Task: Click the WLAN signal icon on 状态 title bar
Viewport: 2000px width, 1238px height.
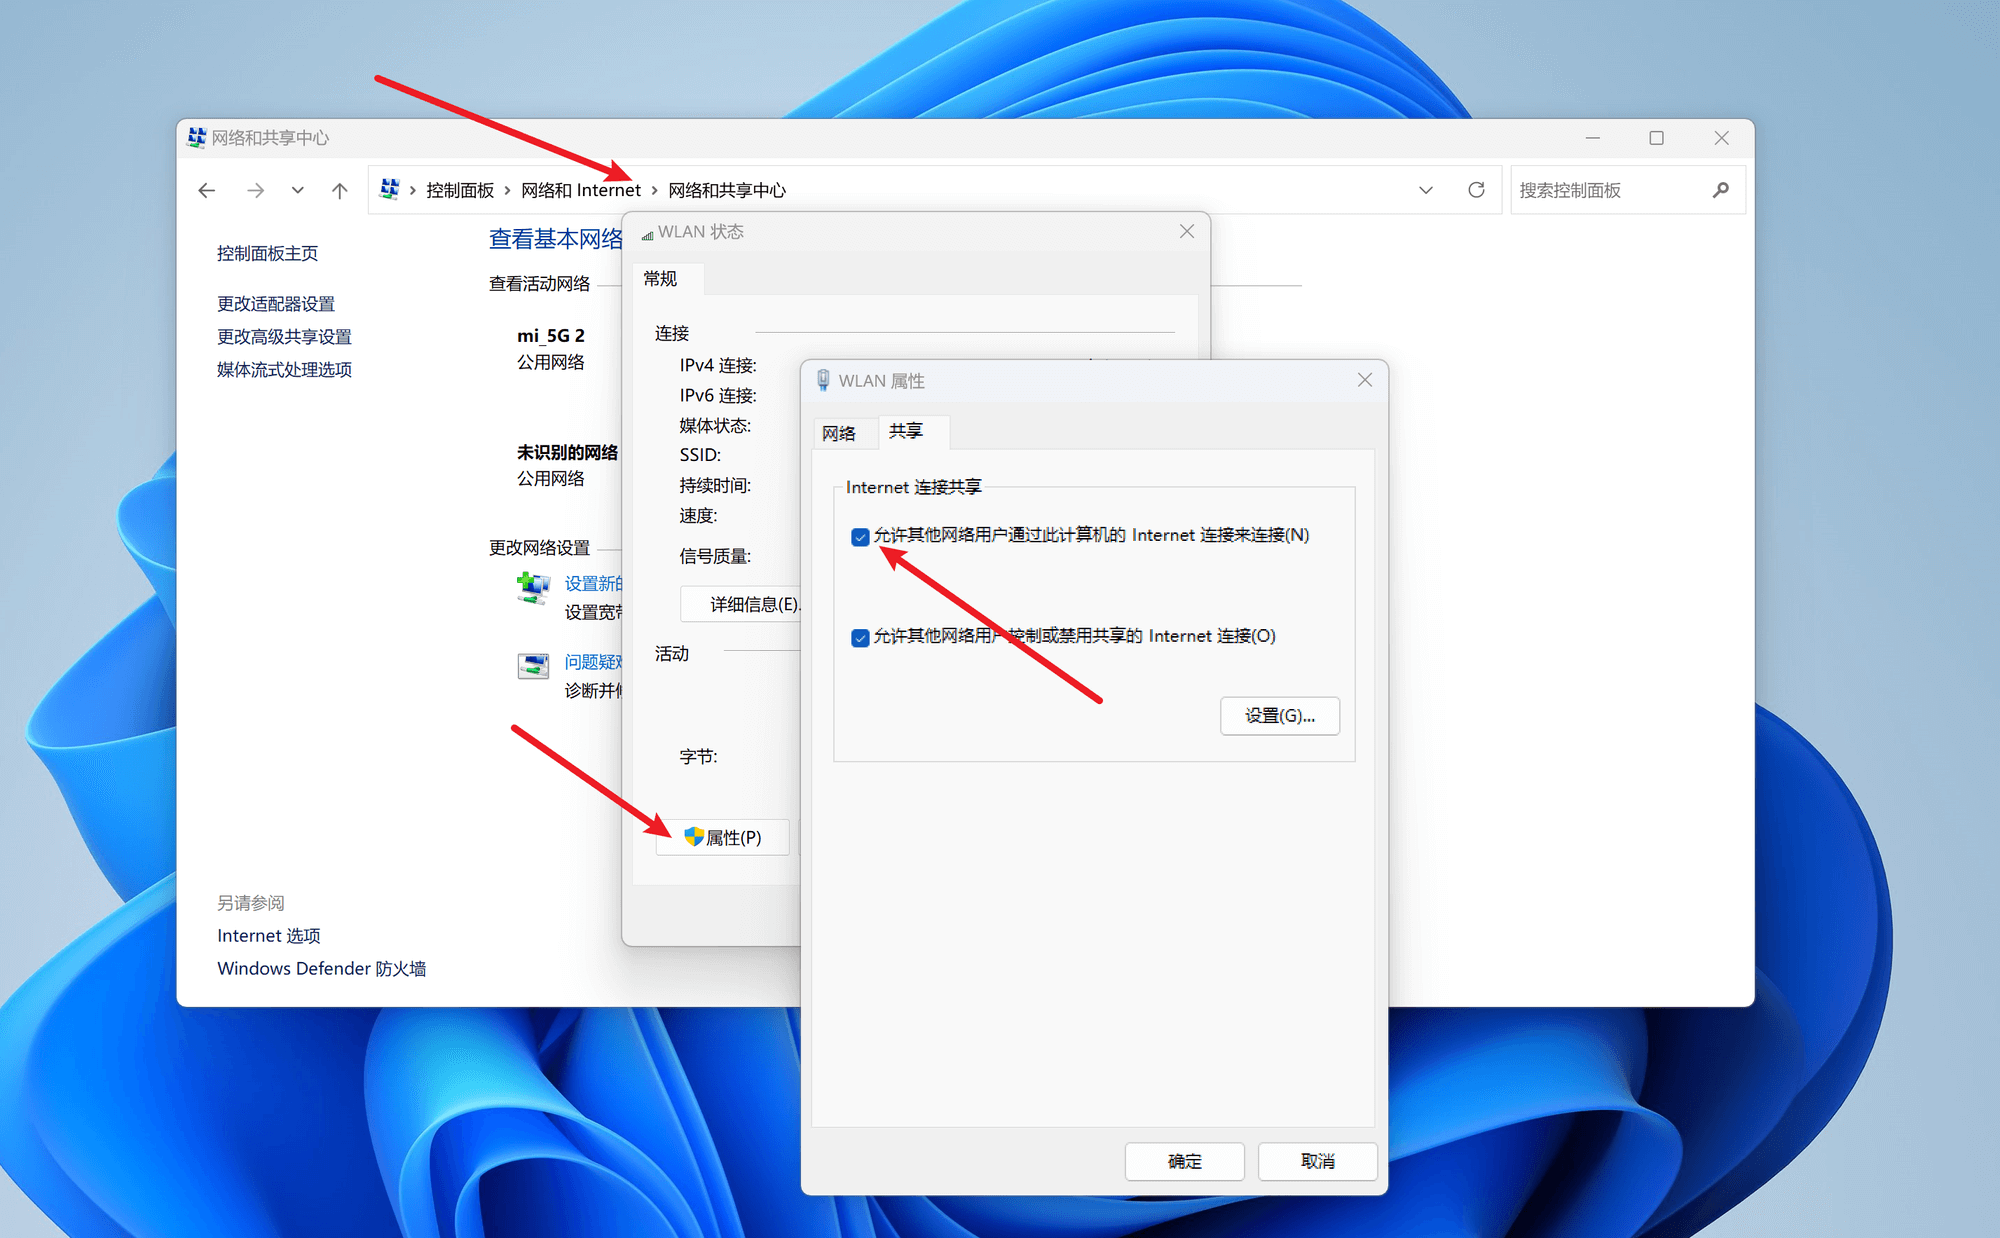Action: (645, 231)
